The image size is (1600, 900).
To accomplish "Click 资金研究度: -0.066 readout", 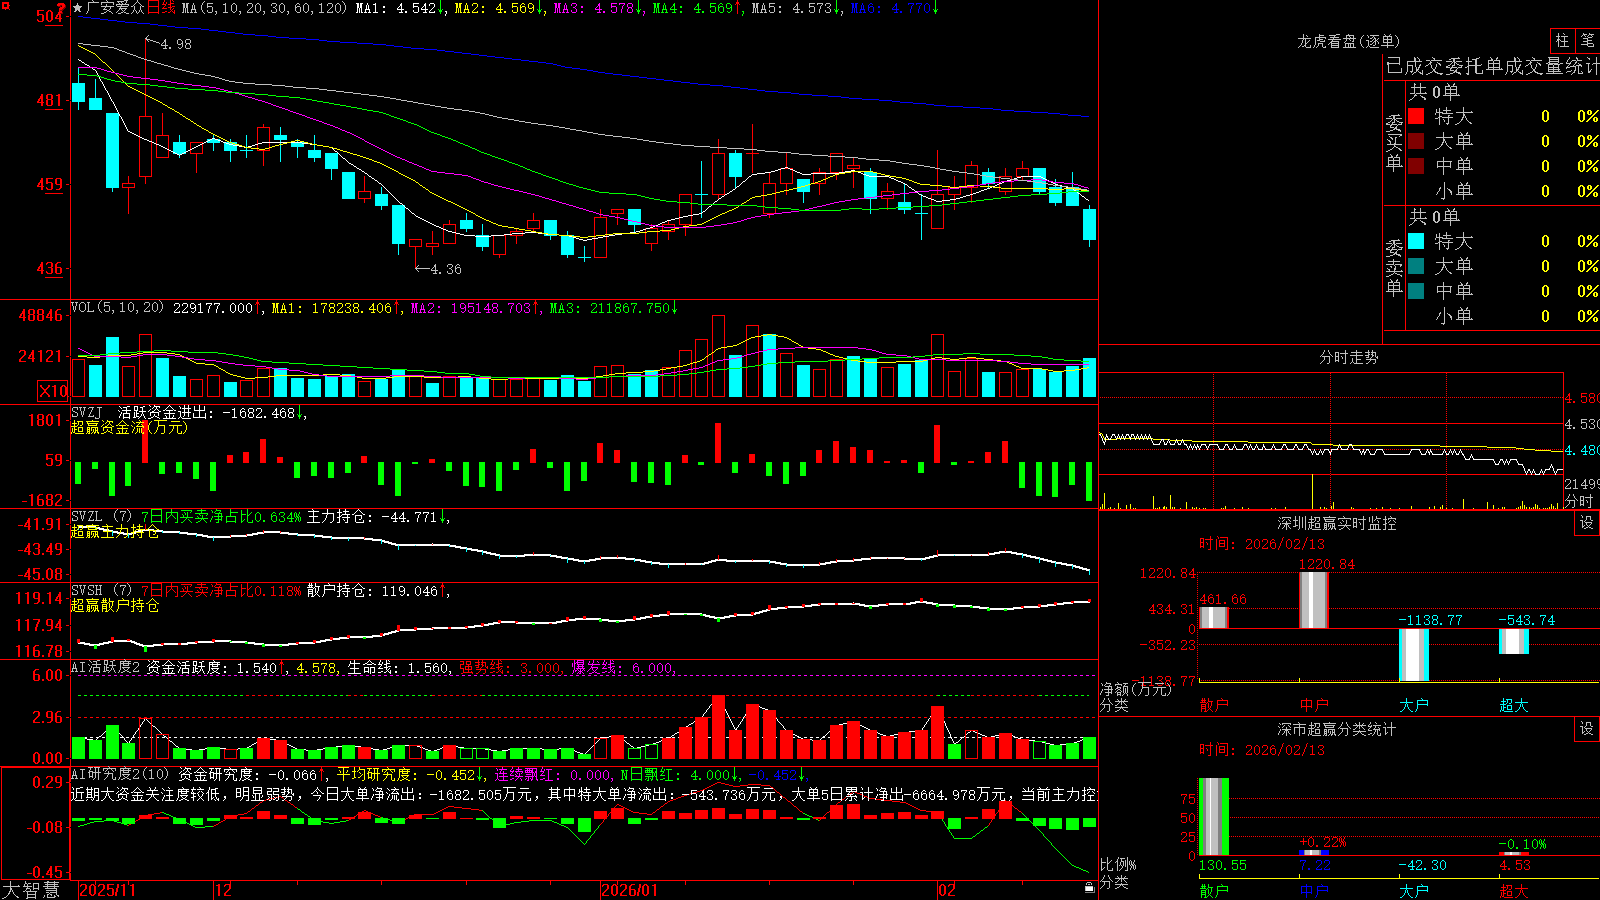I will pos(253,774).
